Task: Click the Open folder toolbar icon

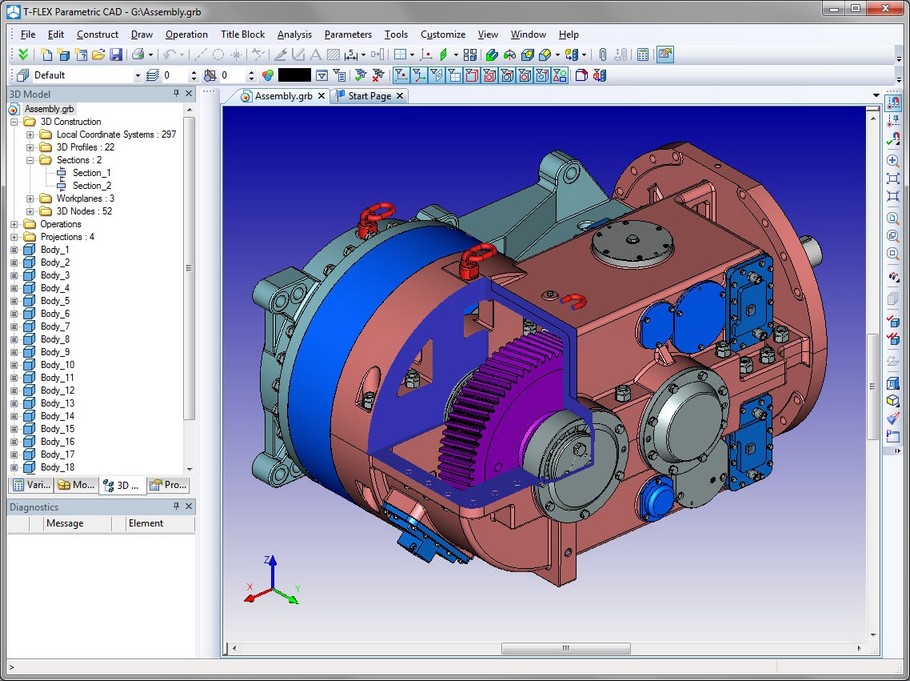Action: [98, 54]
